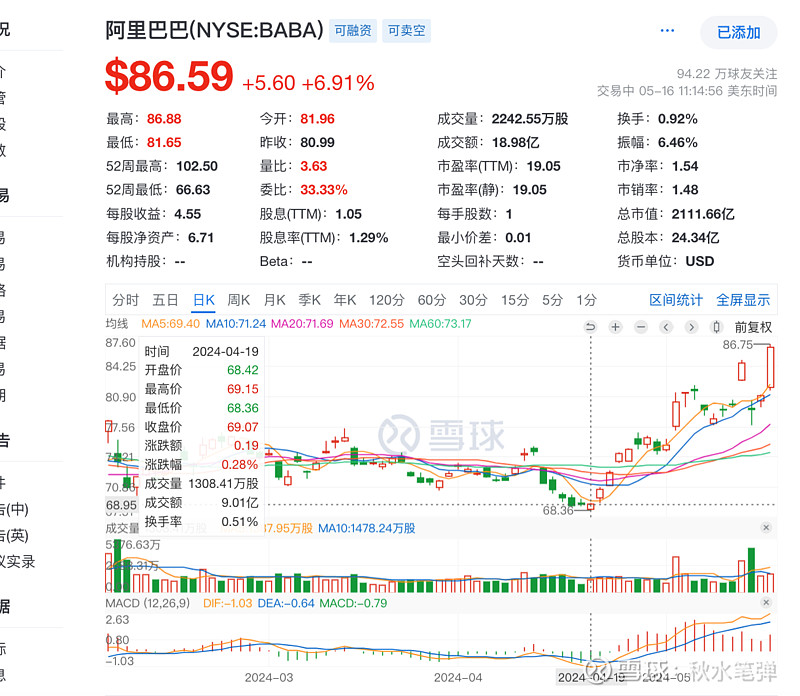The width and height of the screenshot is (800, 696).
Task: Click the latest candlestick on the chart
Action: 770,367
